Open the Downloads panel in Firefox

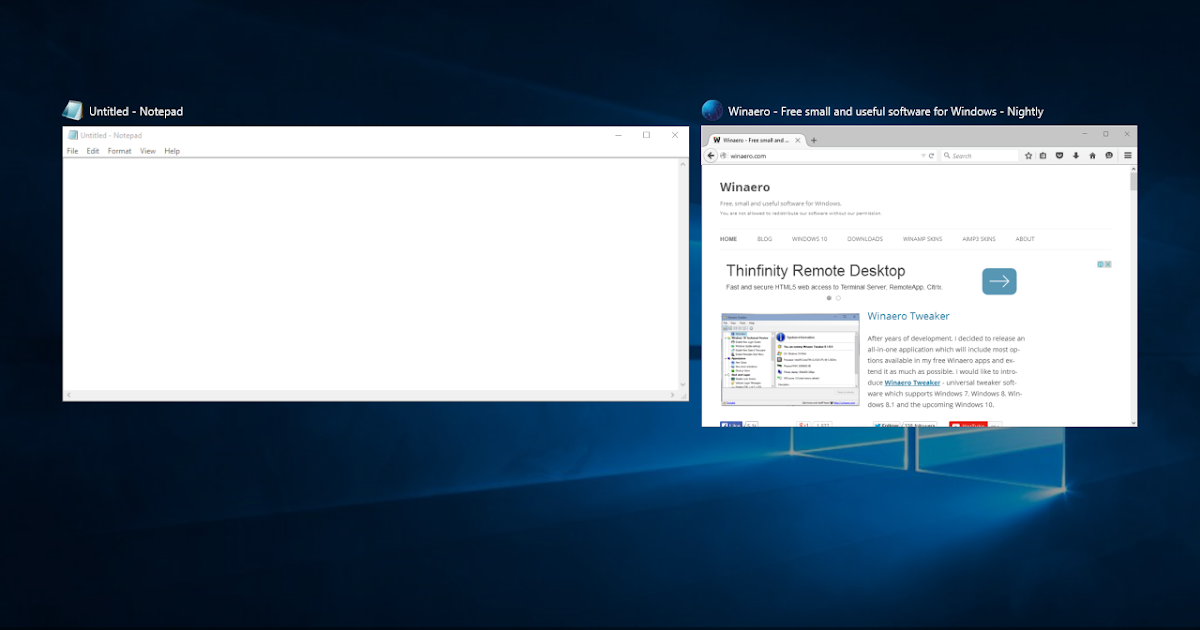click(1074, 155)
